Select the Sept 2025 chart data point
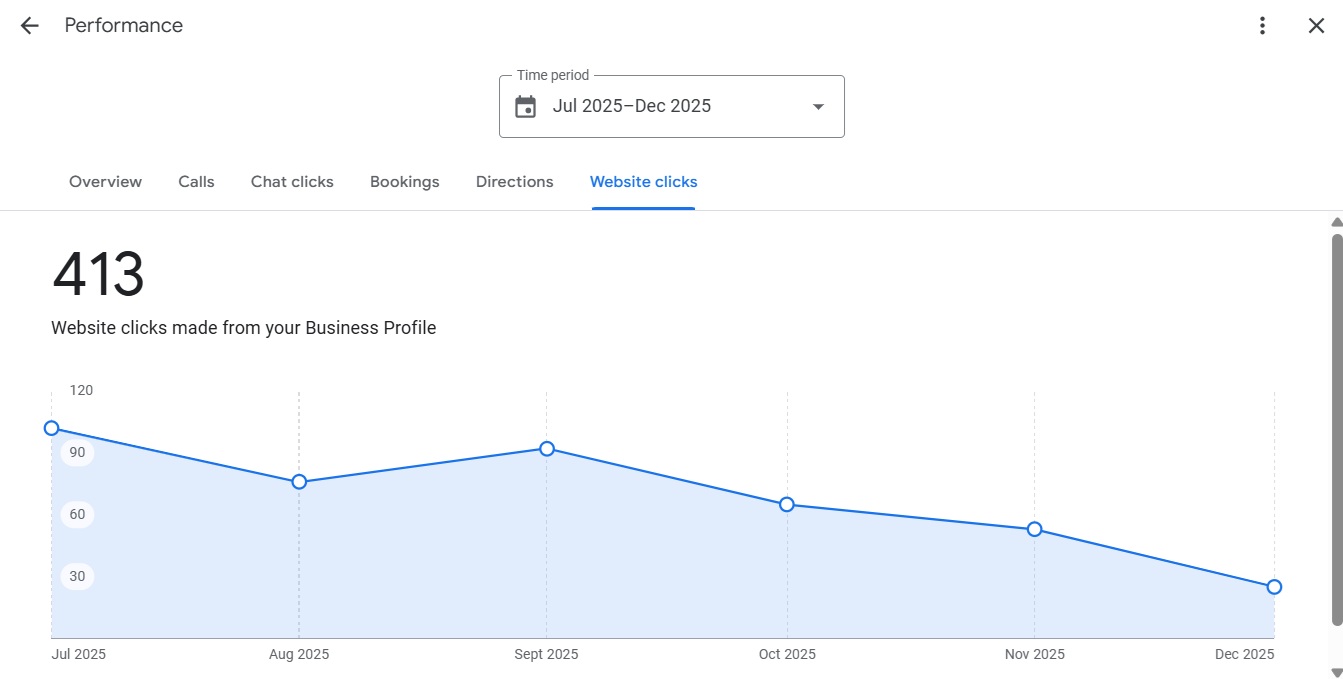The width and height of the screenshot is (1343, 679). pyautogui.click(x=547, y=449)
